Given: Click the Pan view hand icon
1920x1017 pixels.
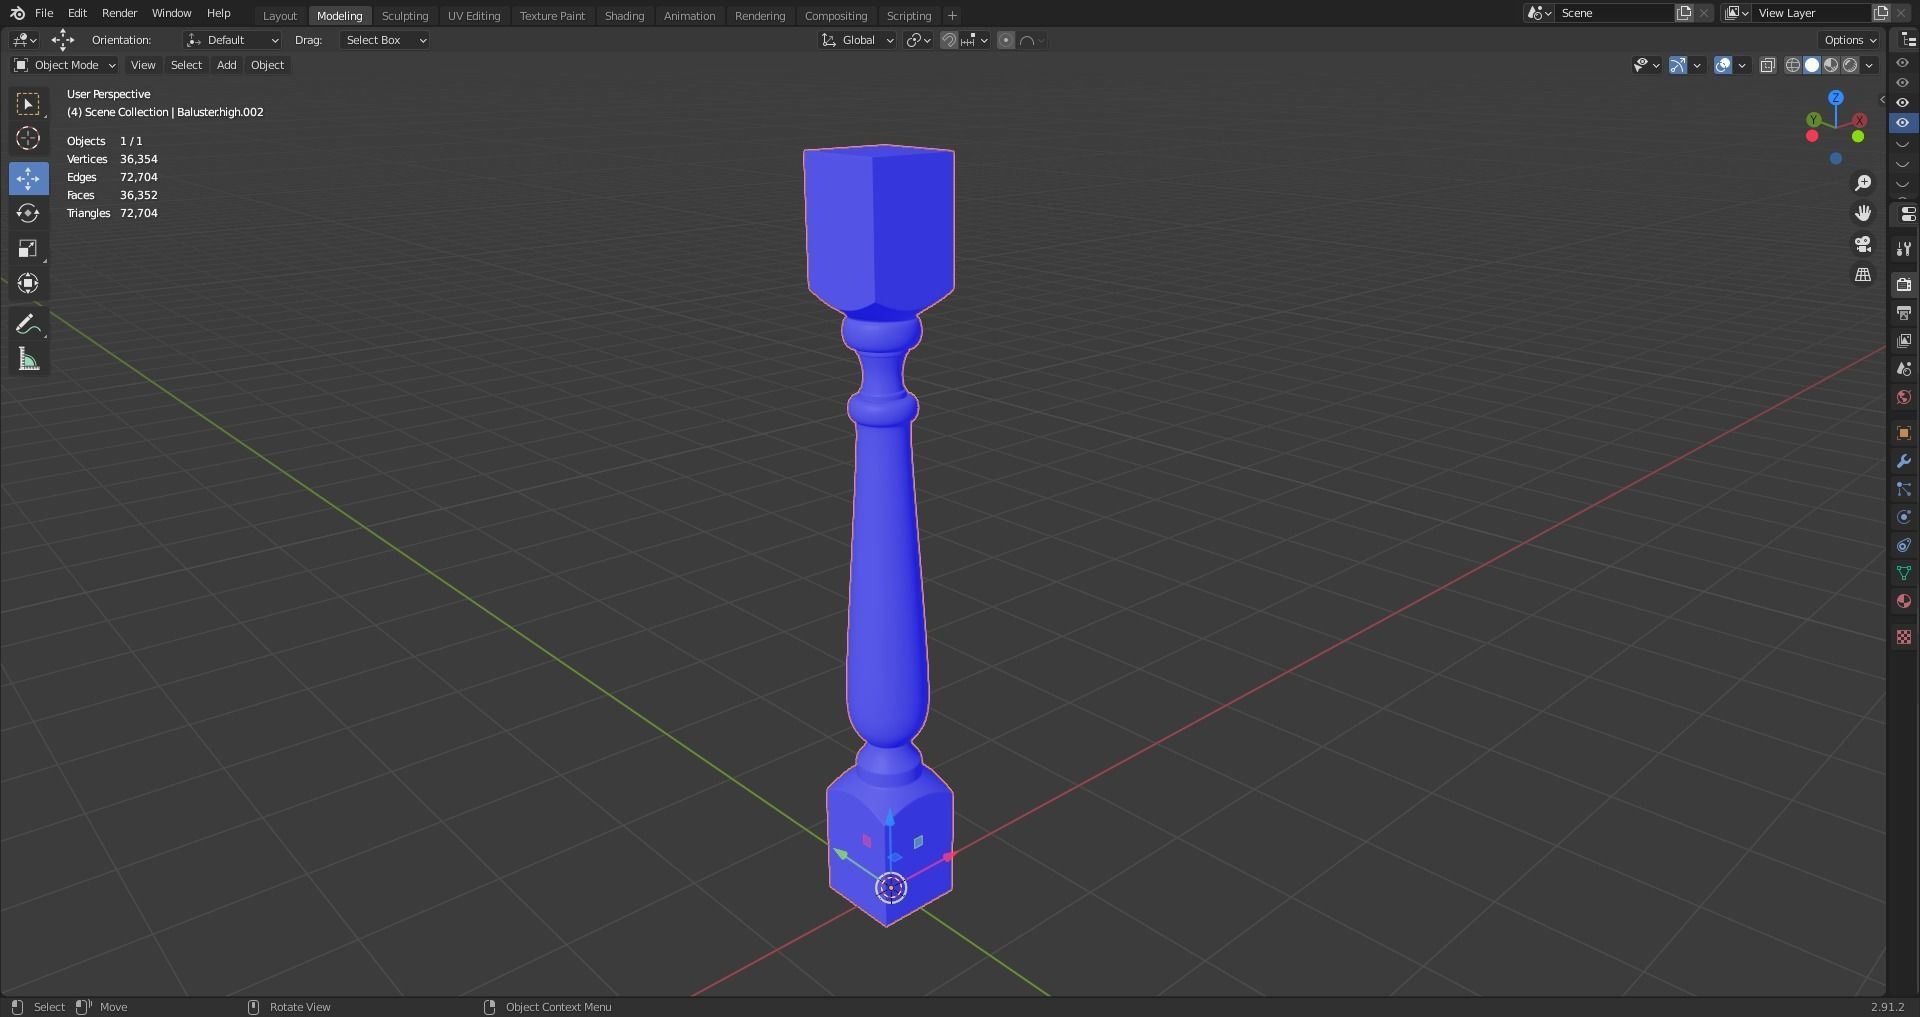Looking at the screenshot, I should pyautogui.click(x=1863, y=214).
